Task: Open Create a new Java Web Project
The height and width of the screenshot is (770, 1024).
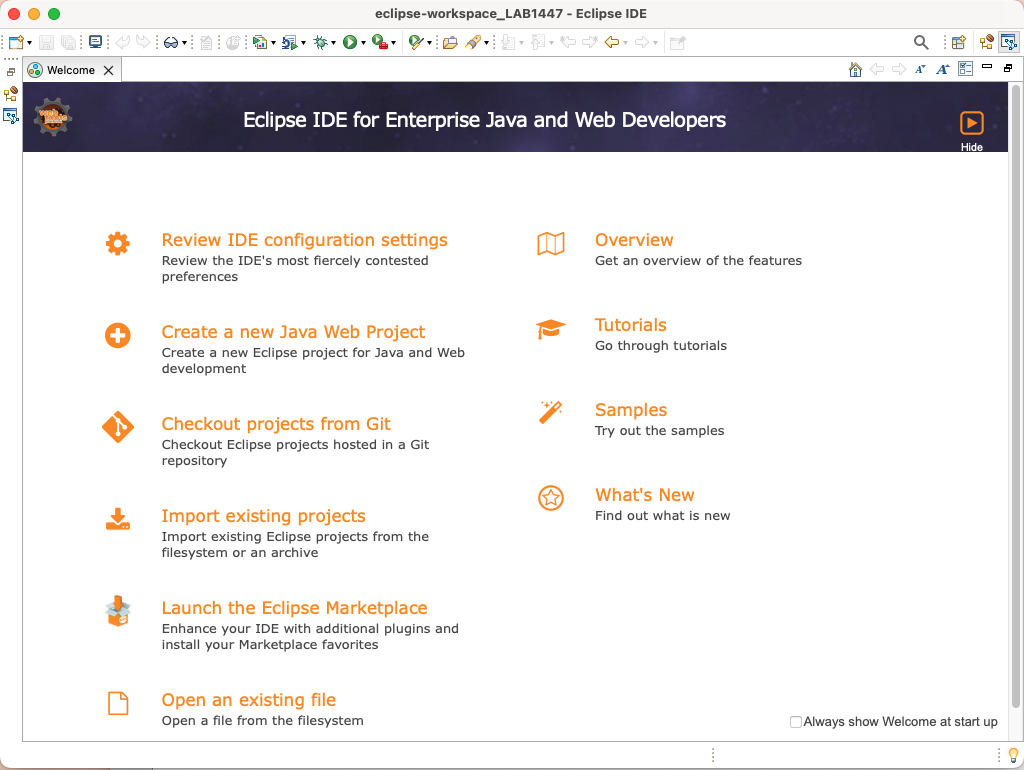Action: pyautogui.click(x=293, y=332)
